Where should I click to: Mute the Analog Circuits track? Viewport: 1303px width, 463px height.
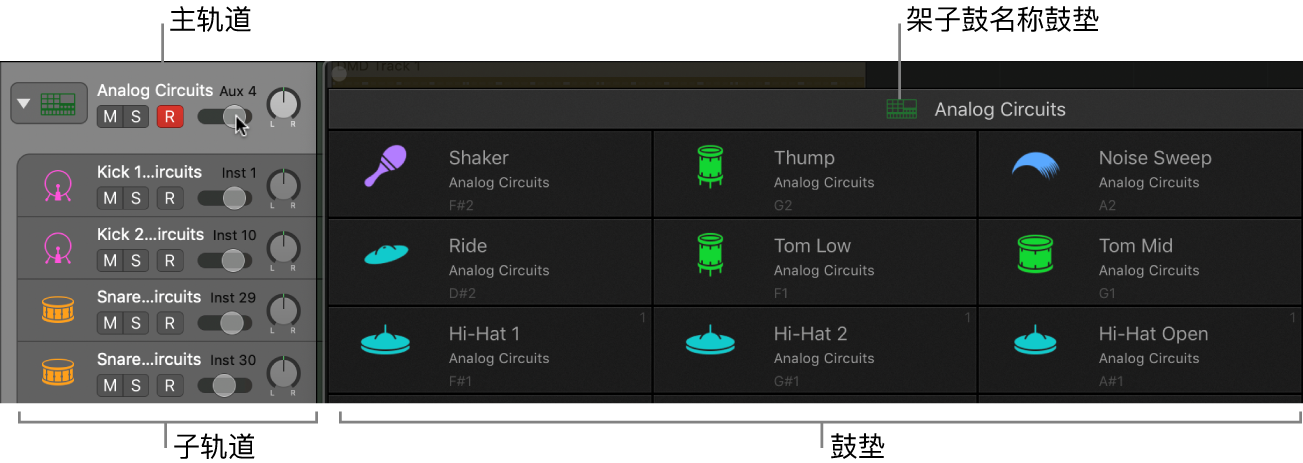[110, 117]
